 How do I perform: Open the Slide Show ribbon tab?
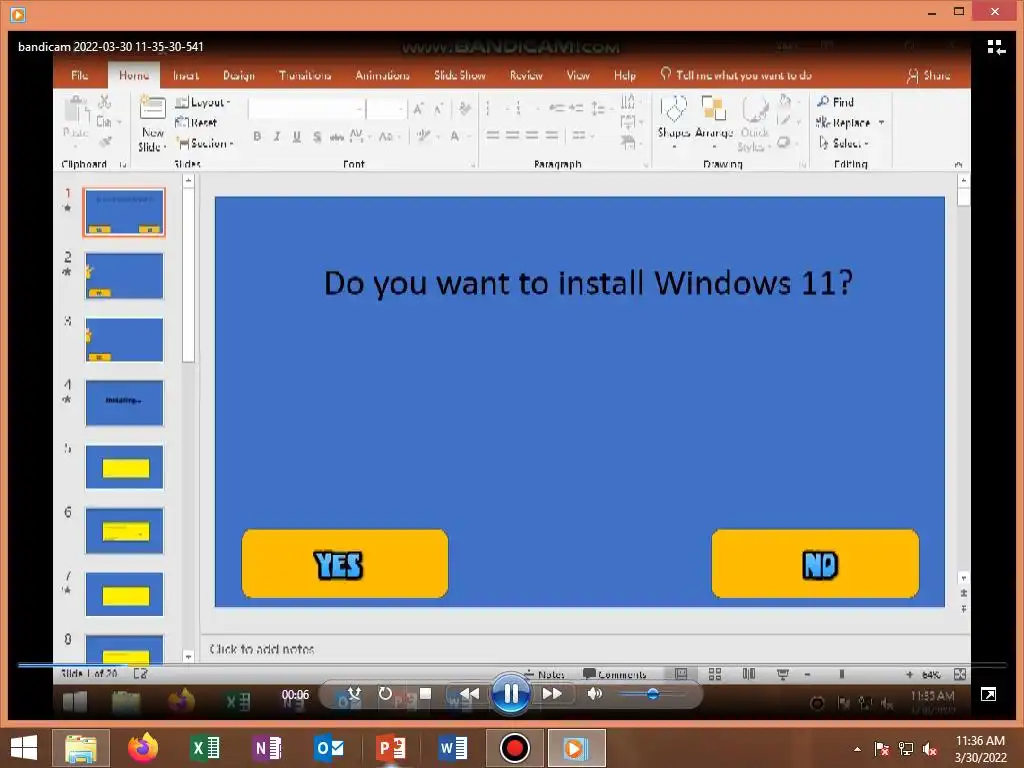point(460,75)
